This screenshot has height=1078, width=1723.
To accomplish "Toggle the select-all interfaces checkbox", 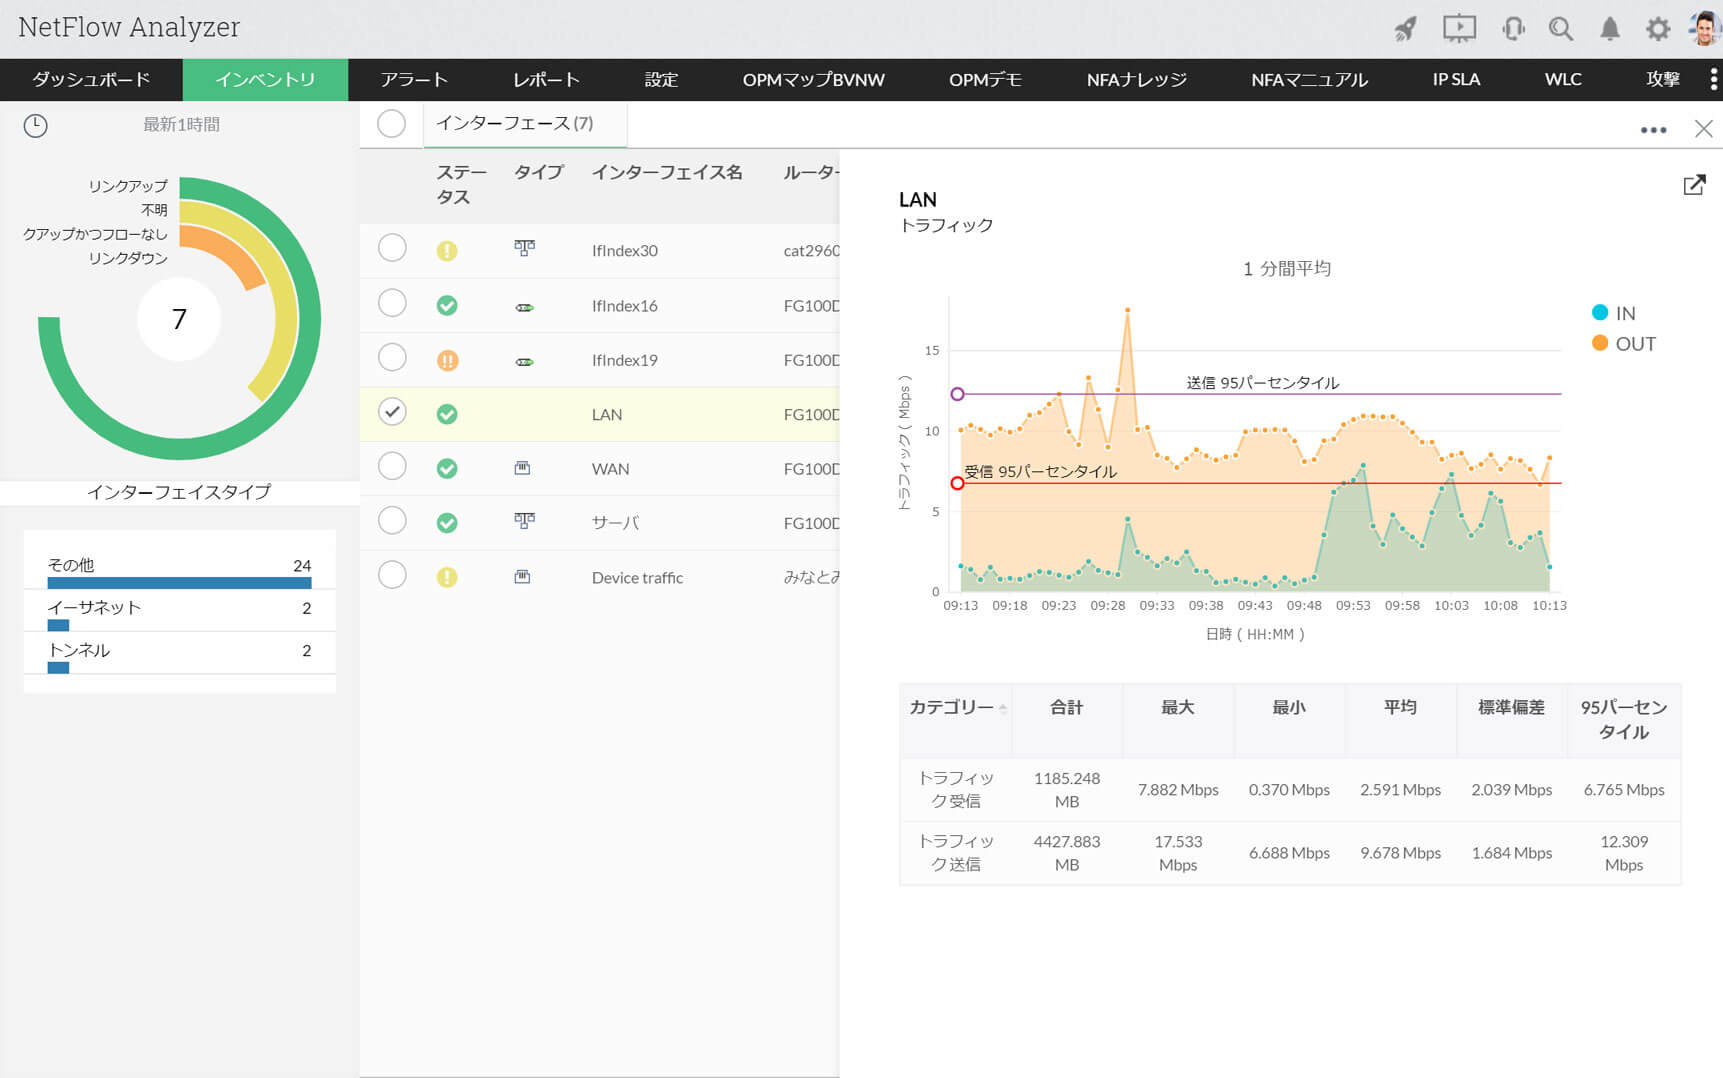I will coord(392,124).
